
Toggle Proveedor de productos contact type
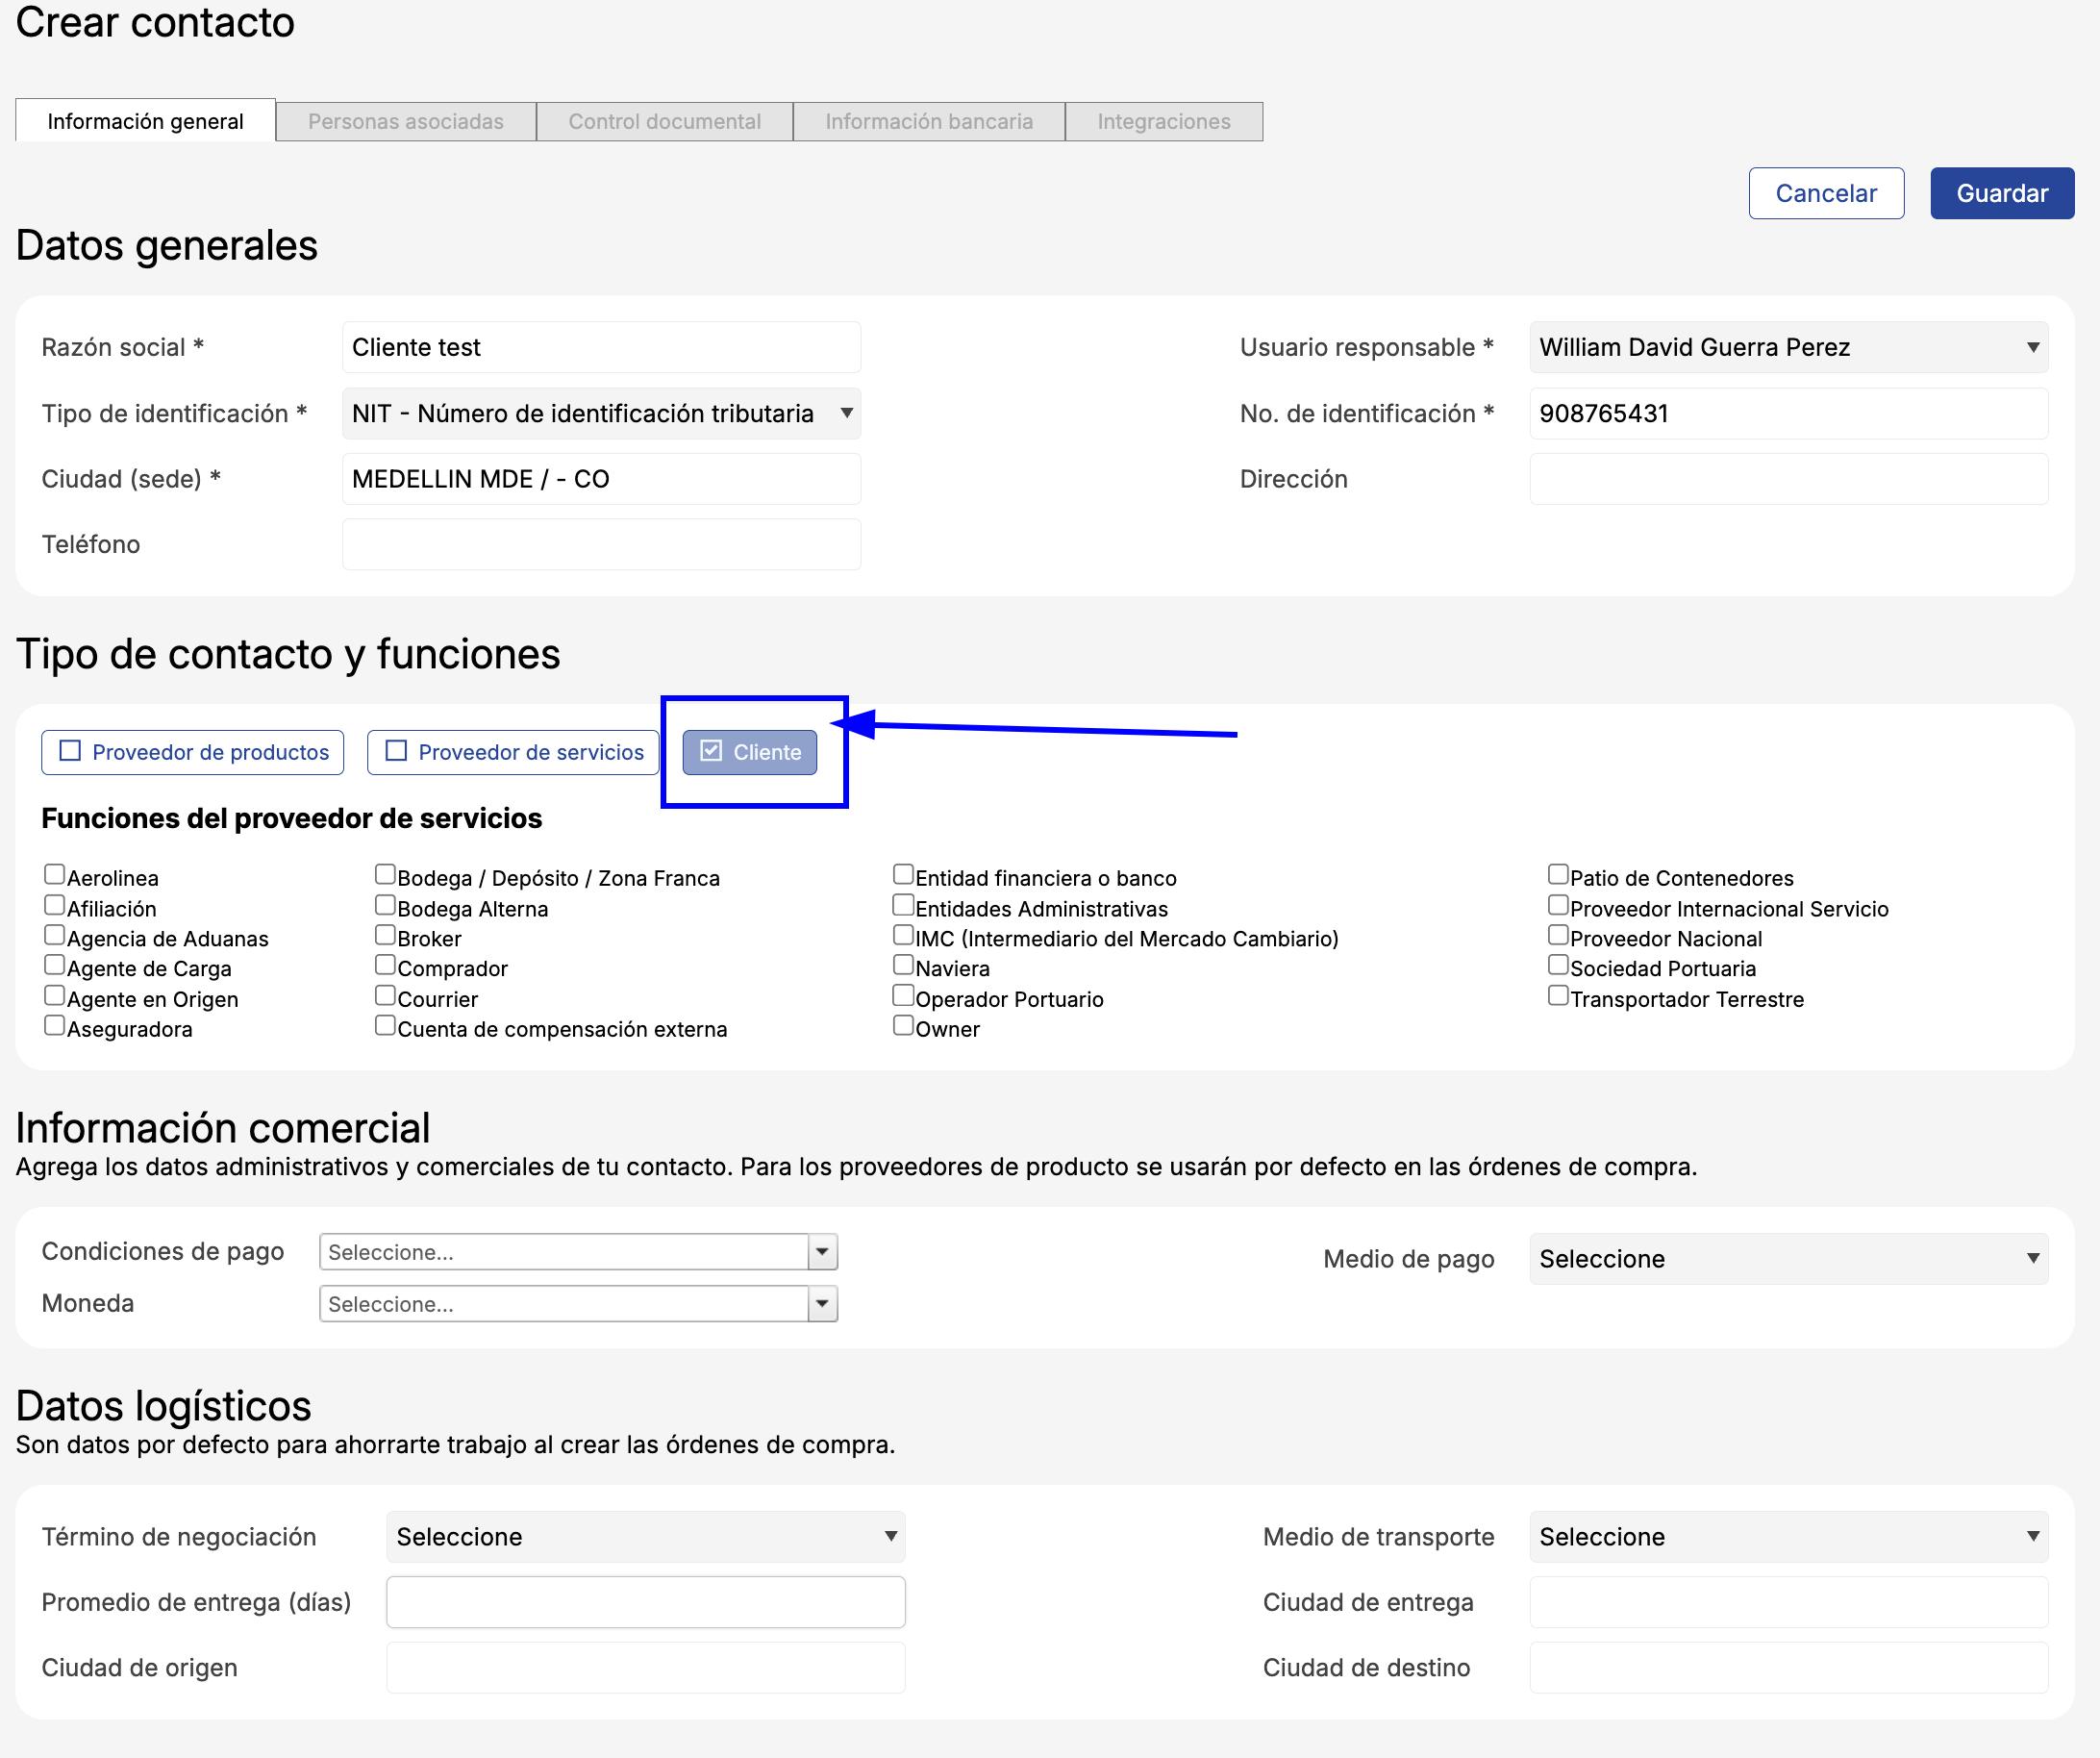coord(192,752)
